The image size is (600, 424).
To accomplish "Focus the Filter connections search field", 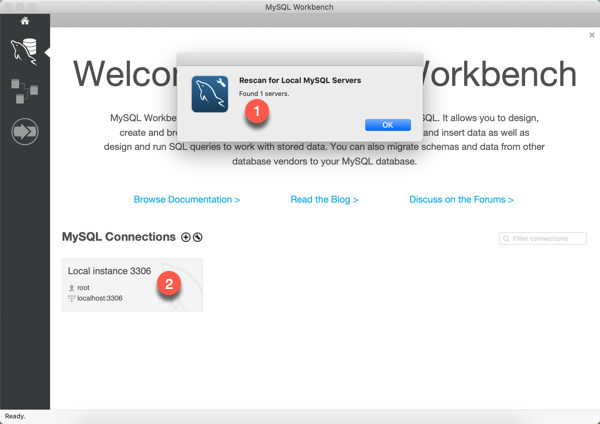I will [543, 238].
